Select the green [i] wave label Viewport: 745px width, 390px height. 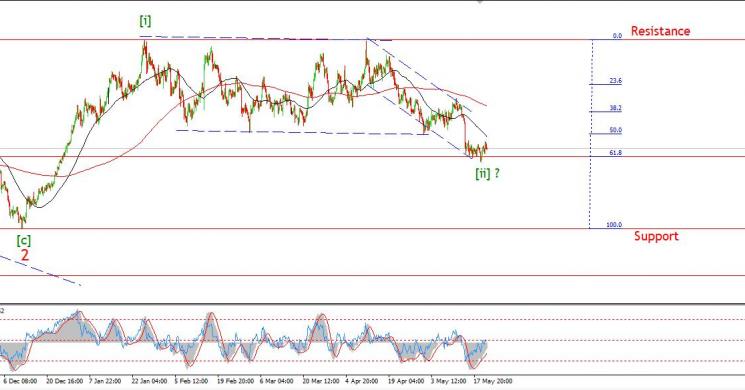(145, 21)
